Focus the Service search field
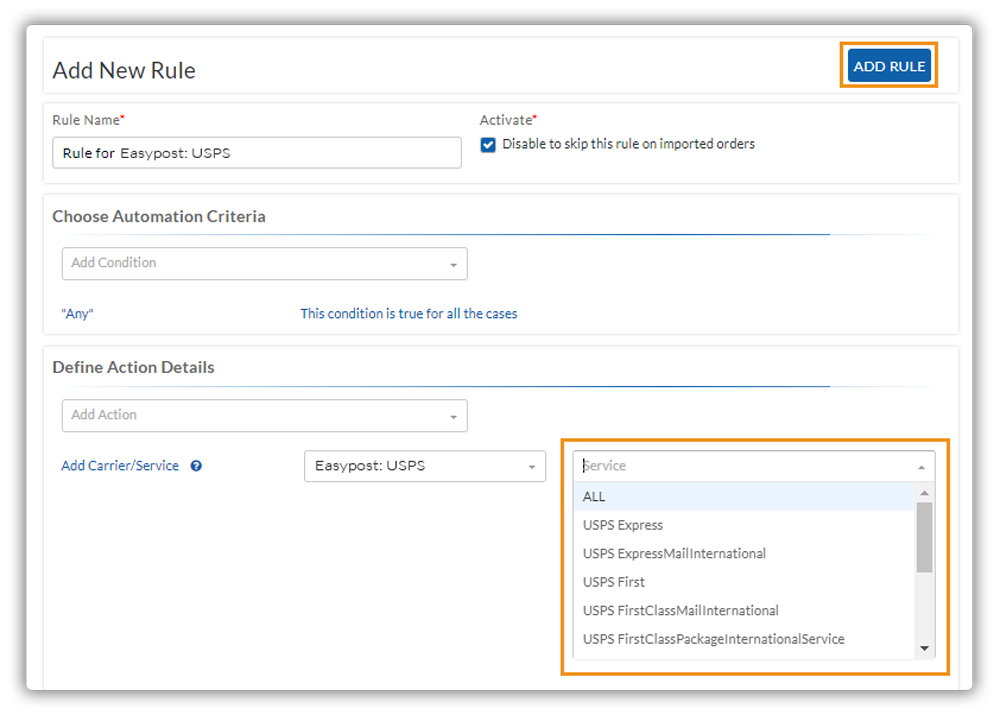 (744, 466)
